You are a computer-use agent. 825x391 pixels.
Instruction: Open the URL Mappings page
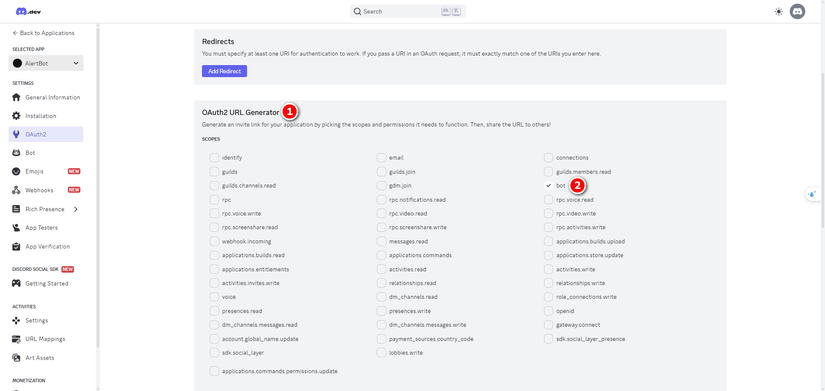(x=46, y=339)
